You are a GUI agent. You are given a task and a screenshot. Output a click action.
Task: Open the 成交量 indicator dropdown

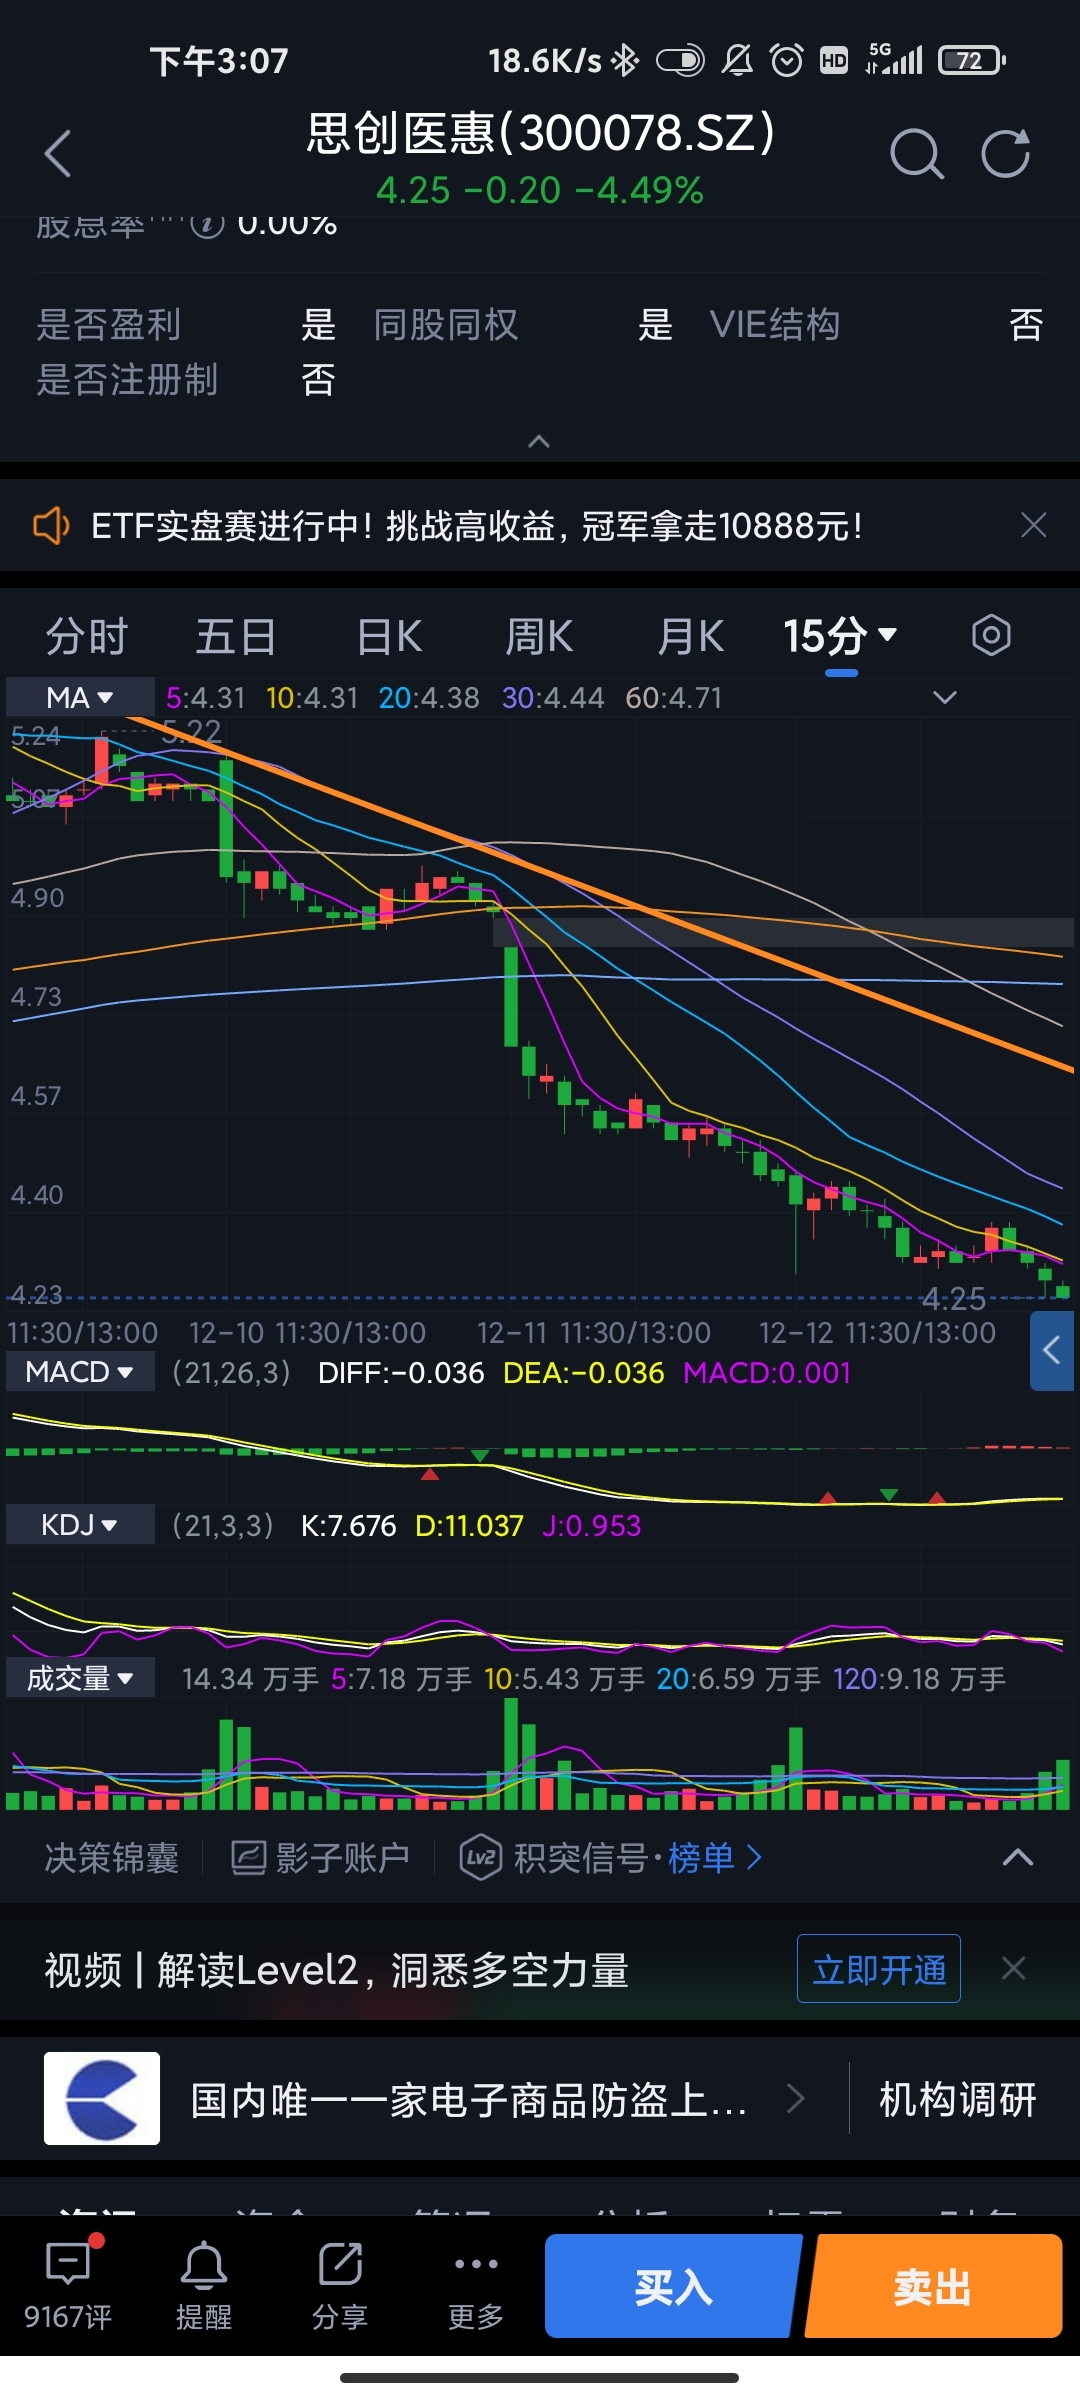pos(80,1678)
